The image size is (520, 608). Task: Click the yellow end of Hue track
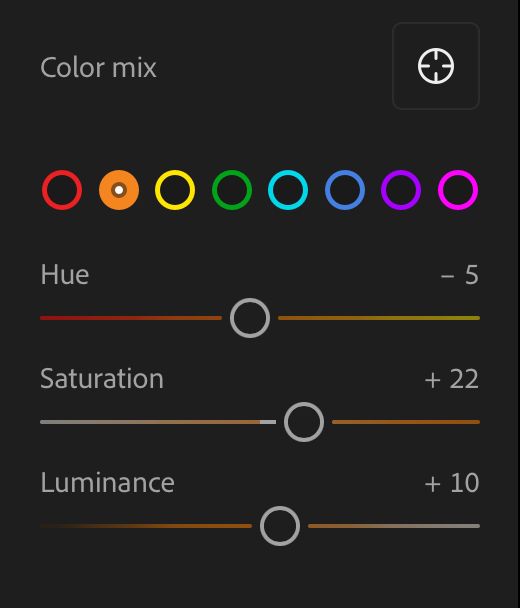[x=465, y=318]
